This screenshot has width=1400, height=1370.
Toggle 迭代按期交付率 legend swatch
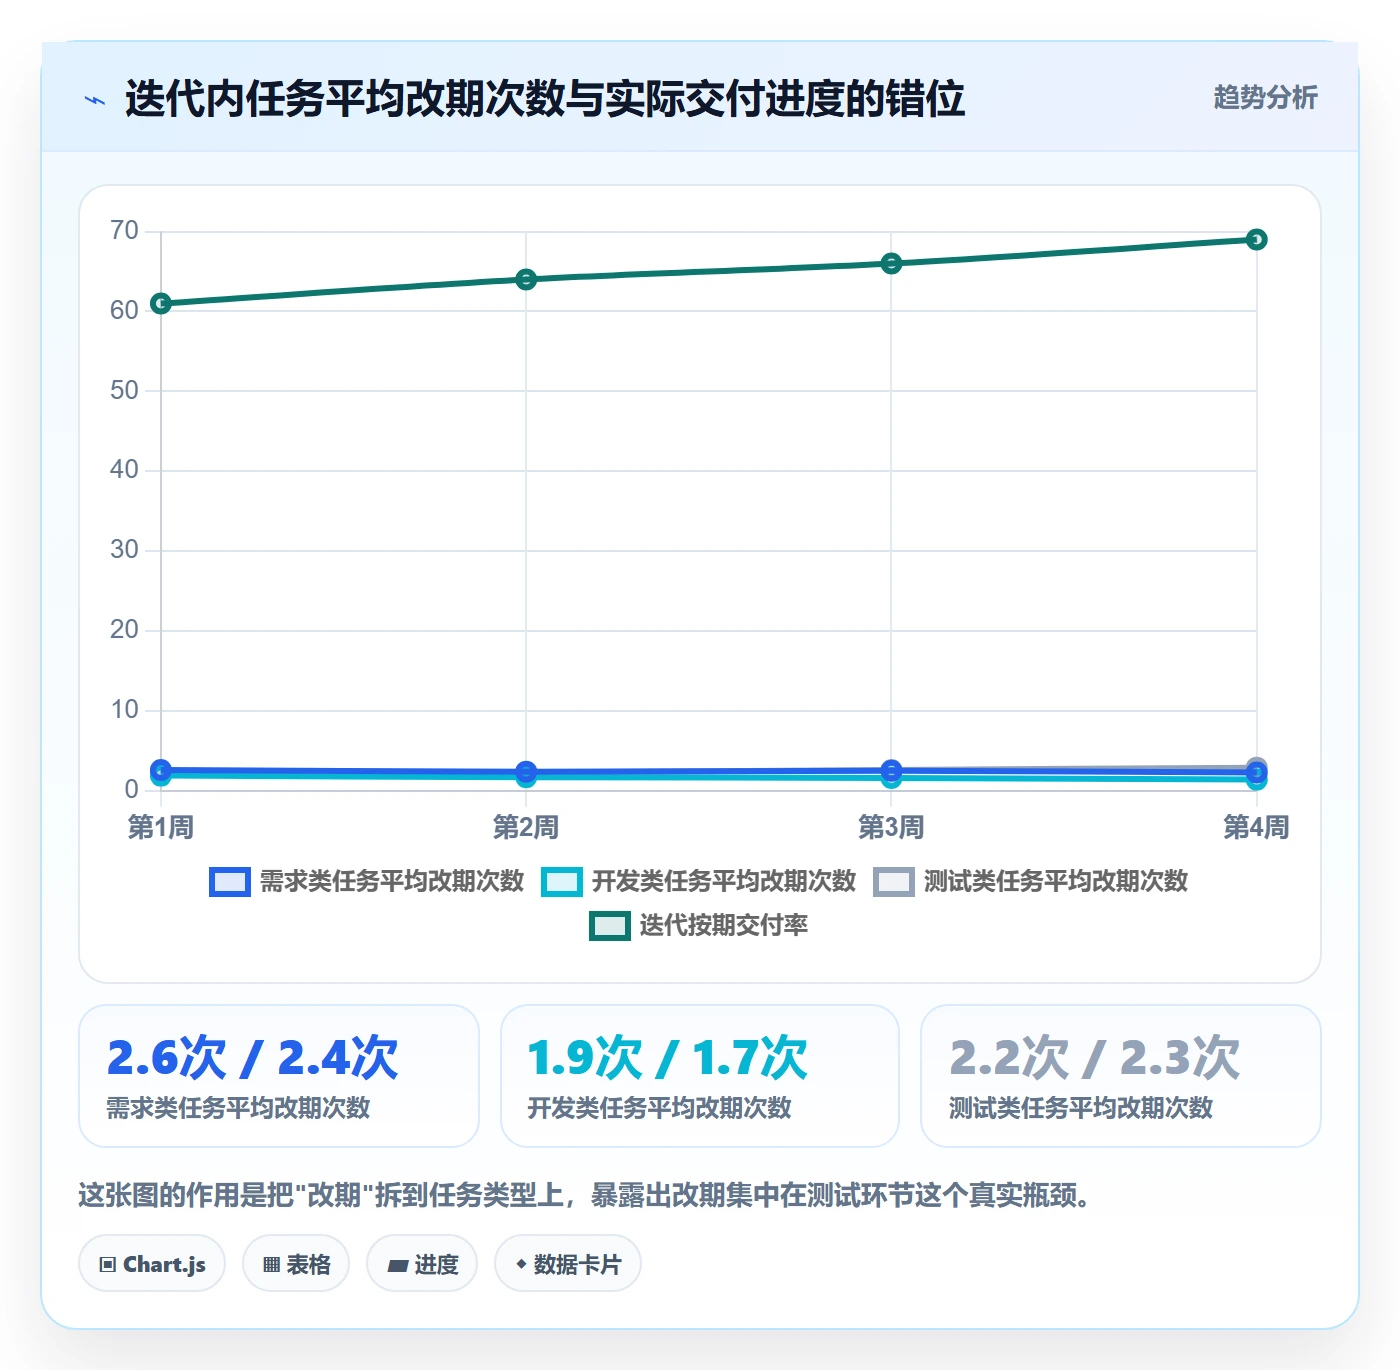point(610,926)
